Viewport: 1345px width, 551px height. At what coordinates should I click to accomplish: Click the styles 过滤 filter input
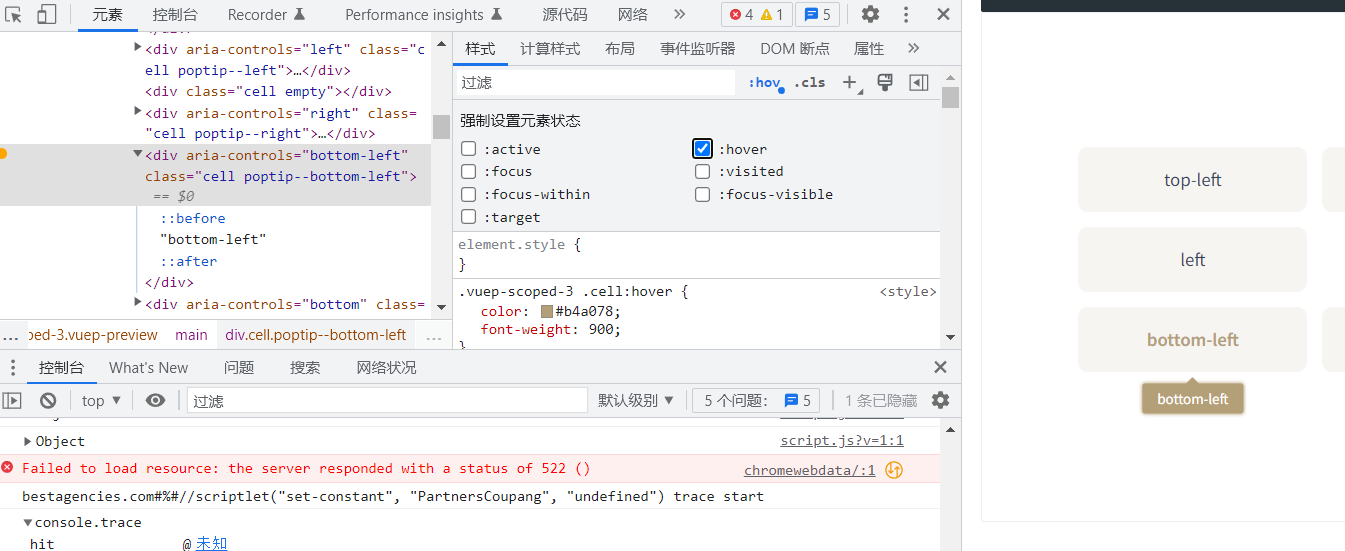[596, 82]
